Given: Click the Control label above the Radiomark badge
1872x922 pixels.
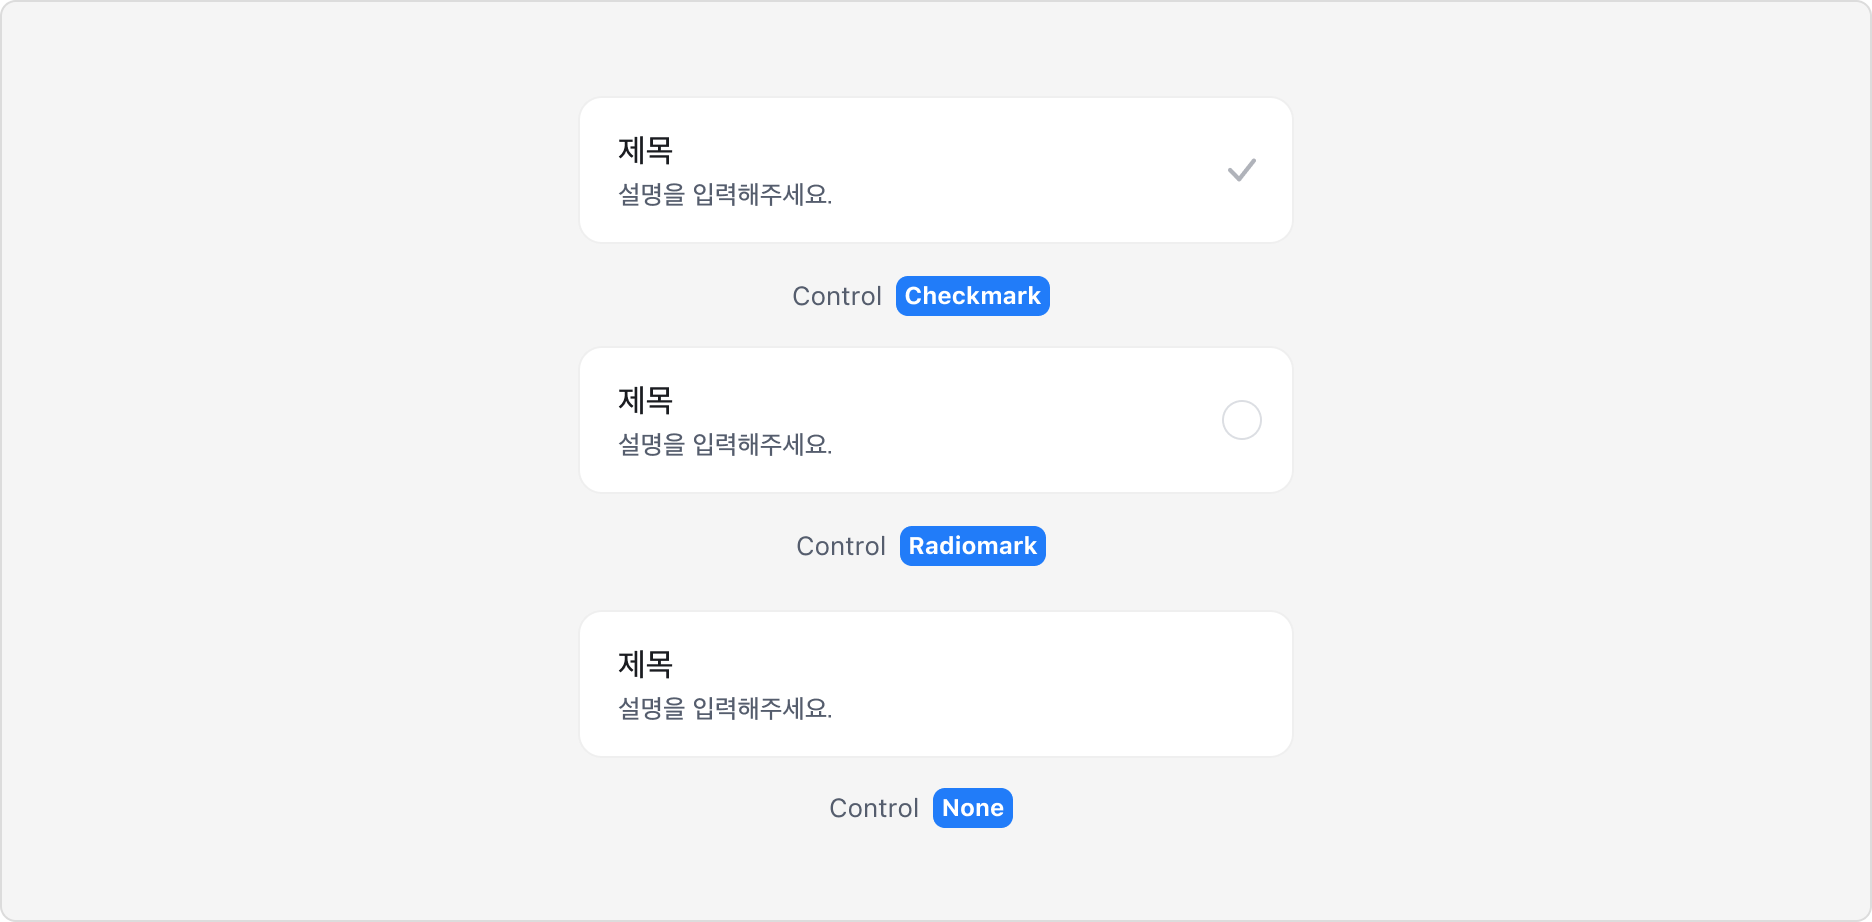Looking at the screenshot, I should [840, 546].
